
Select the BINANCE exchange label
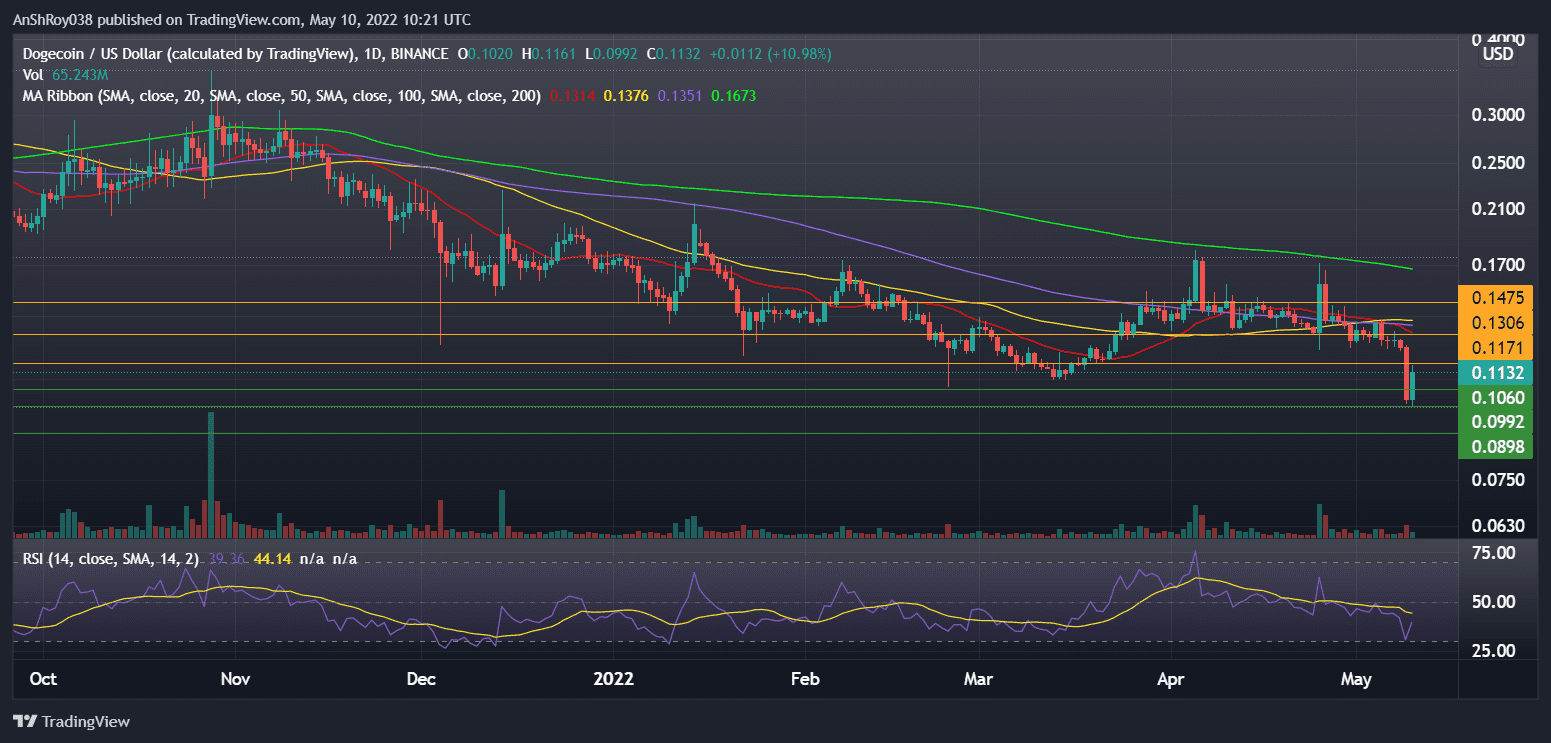(422, 54)
